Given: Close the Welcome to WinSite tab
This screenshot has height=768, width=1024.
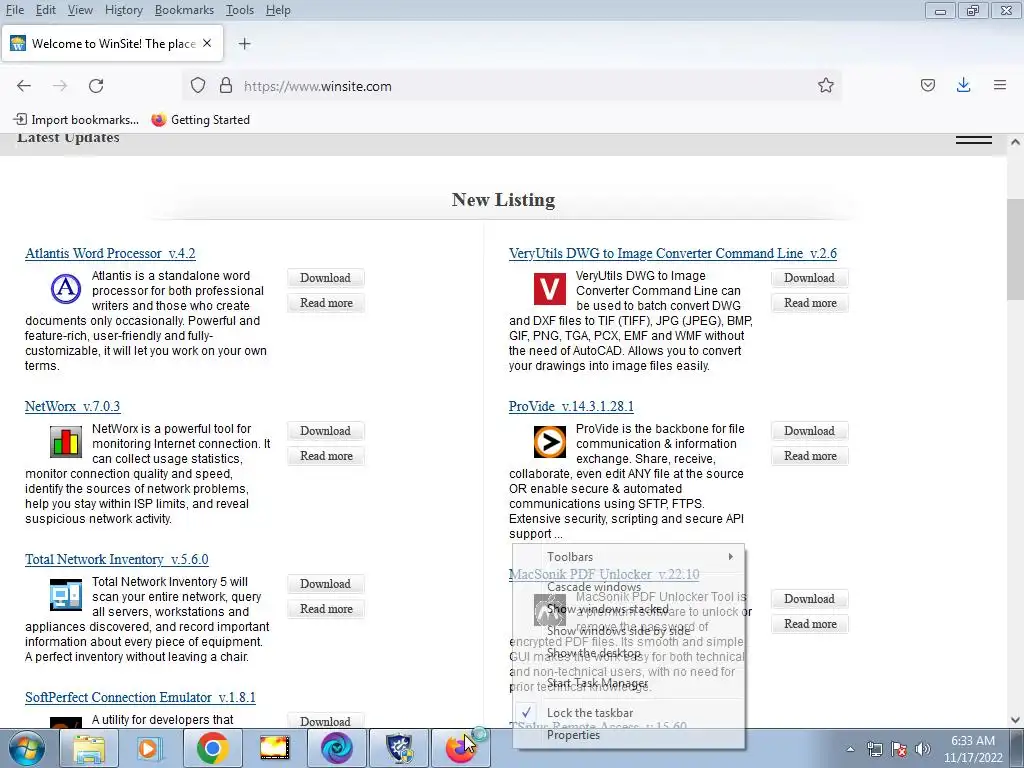Looking at the screenshot, I should coord(207,43).
